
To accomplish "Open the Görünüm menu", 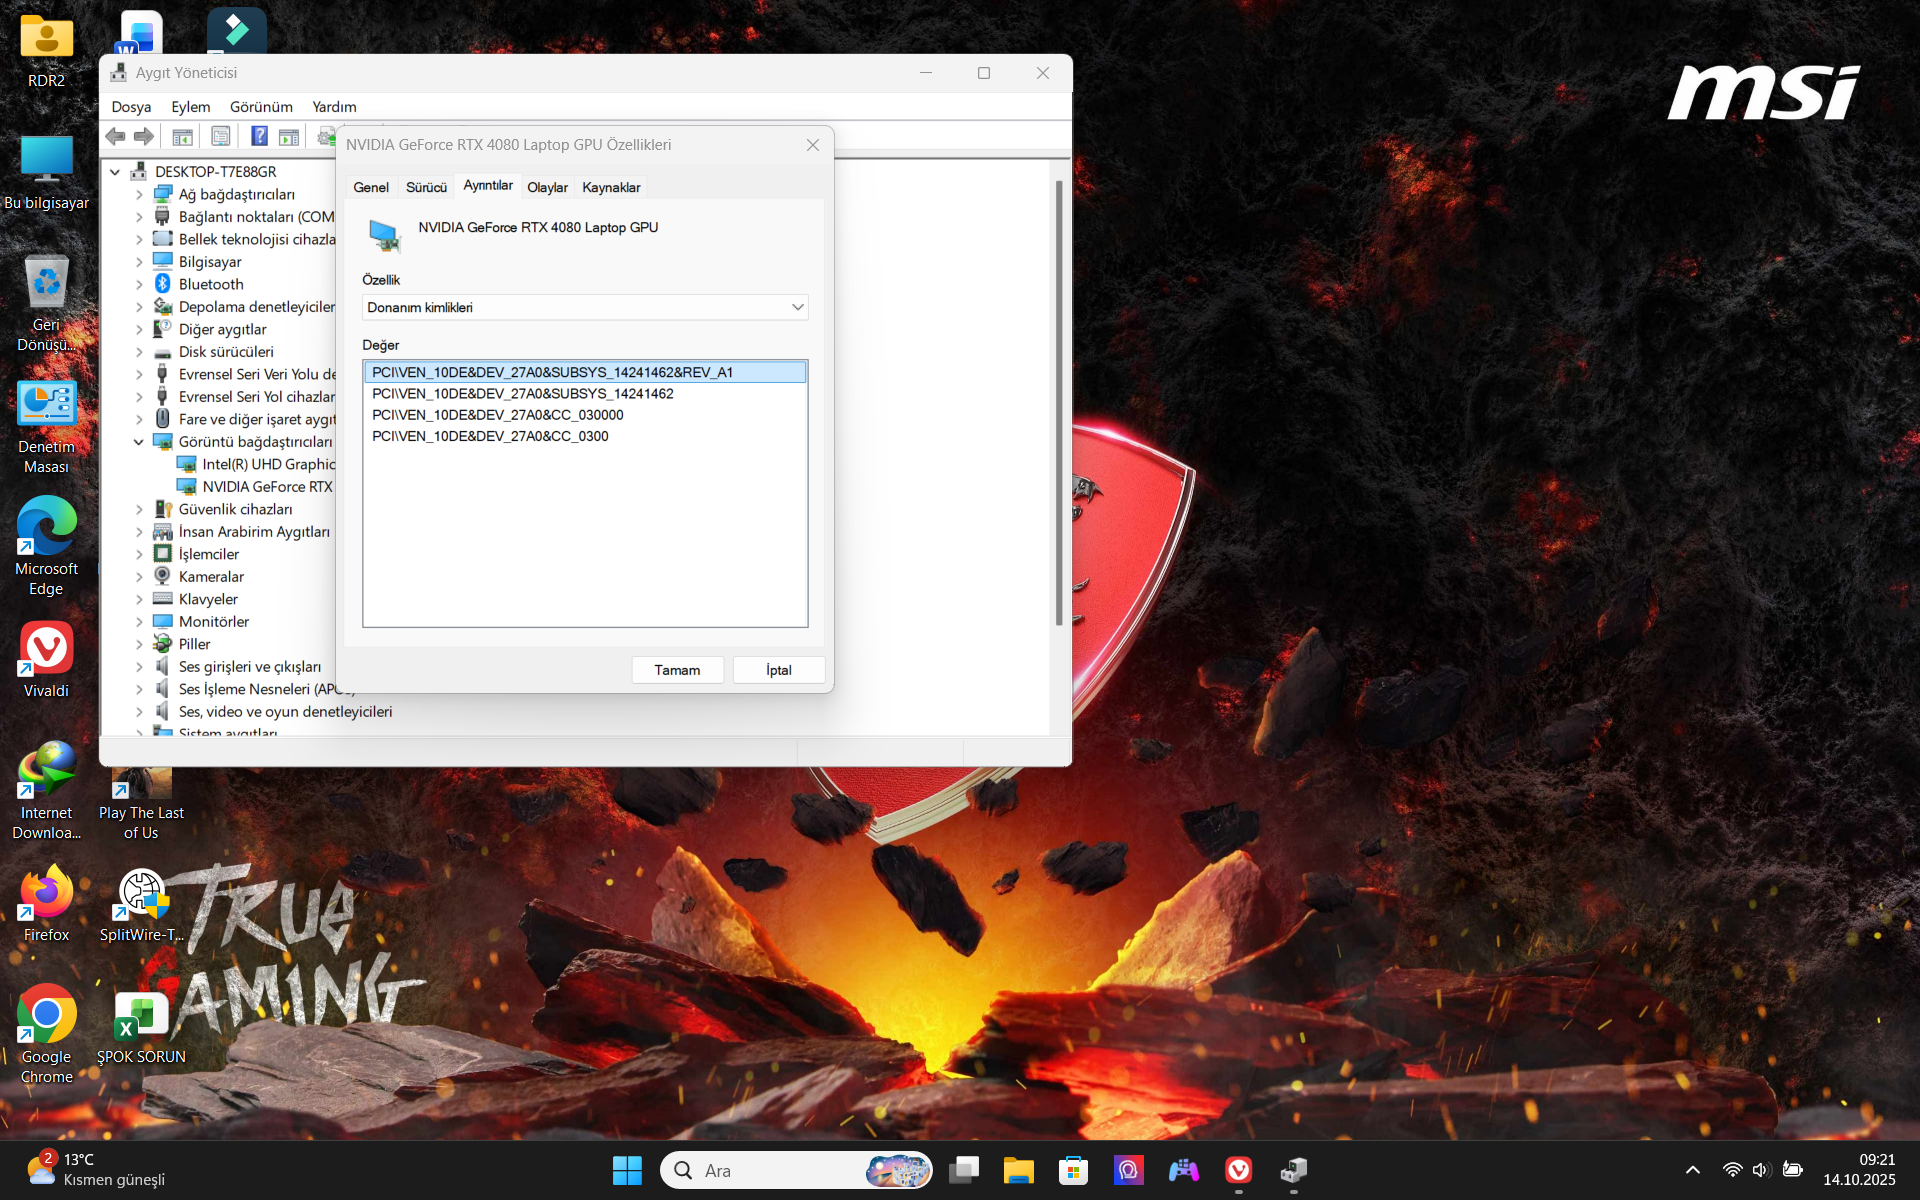I will point(261,107).
